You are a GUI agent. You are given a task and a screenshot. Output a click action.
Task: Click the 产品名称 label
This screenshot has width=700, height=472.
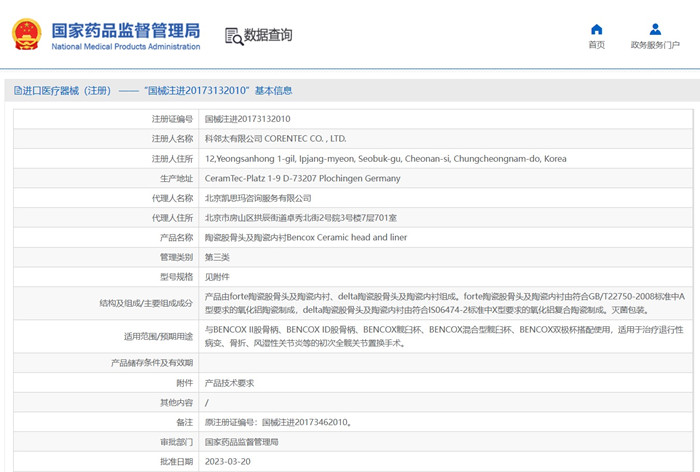(x=176, y=238)
